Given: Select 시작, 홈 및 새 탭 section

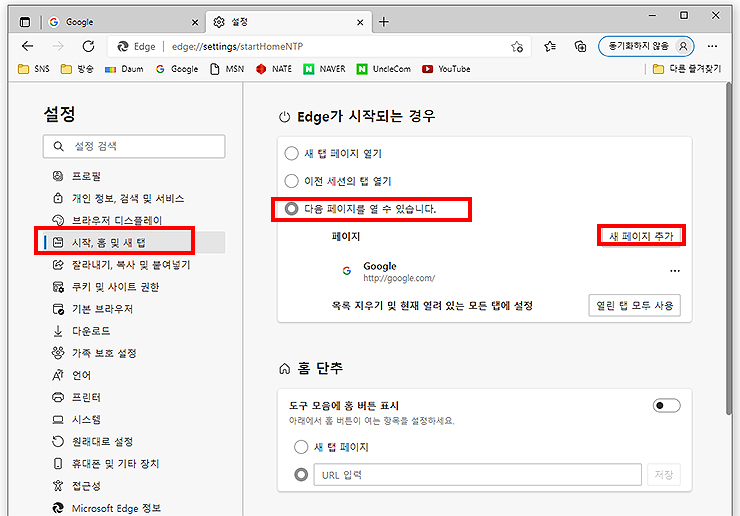Looking at the screenshot, I should [x=134, y=243].
